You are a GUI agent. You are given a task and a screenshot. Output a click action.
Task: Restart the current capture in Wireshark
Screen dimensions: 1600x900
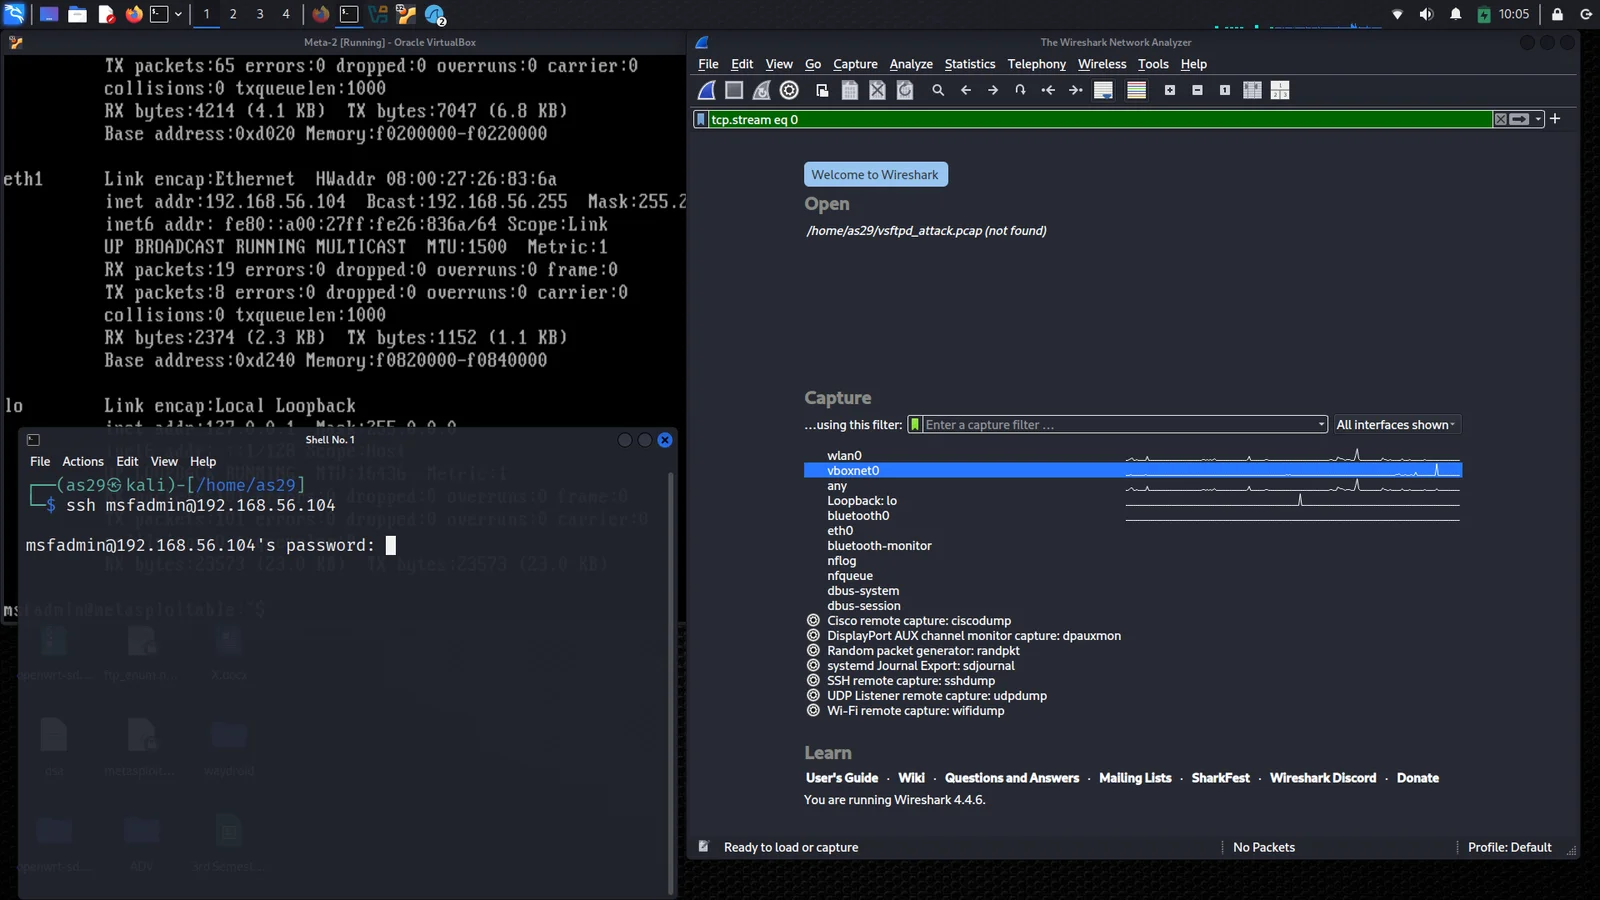761,90
